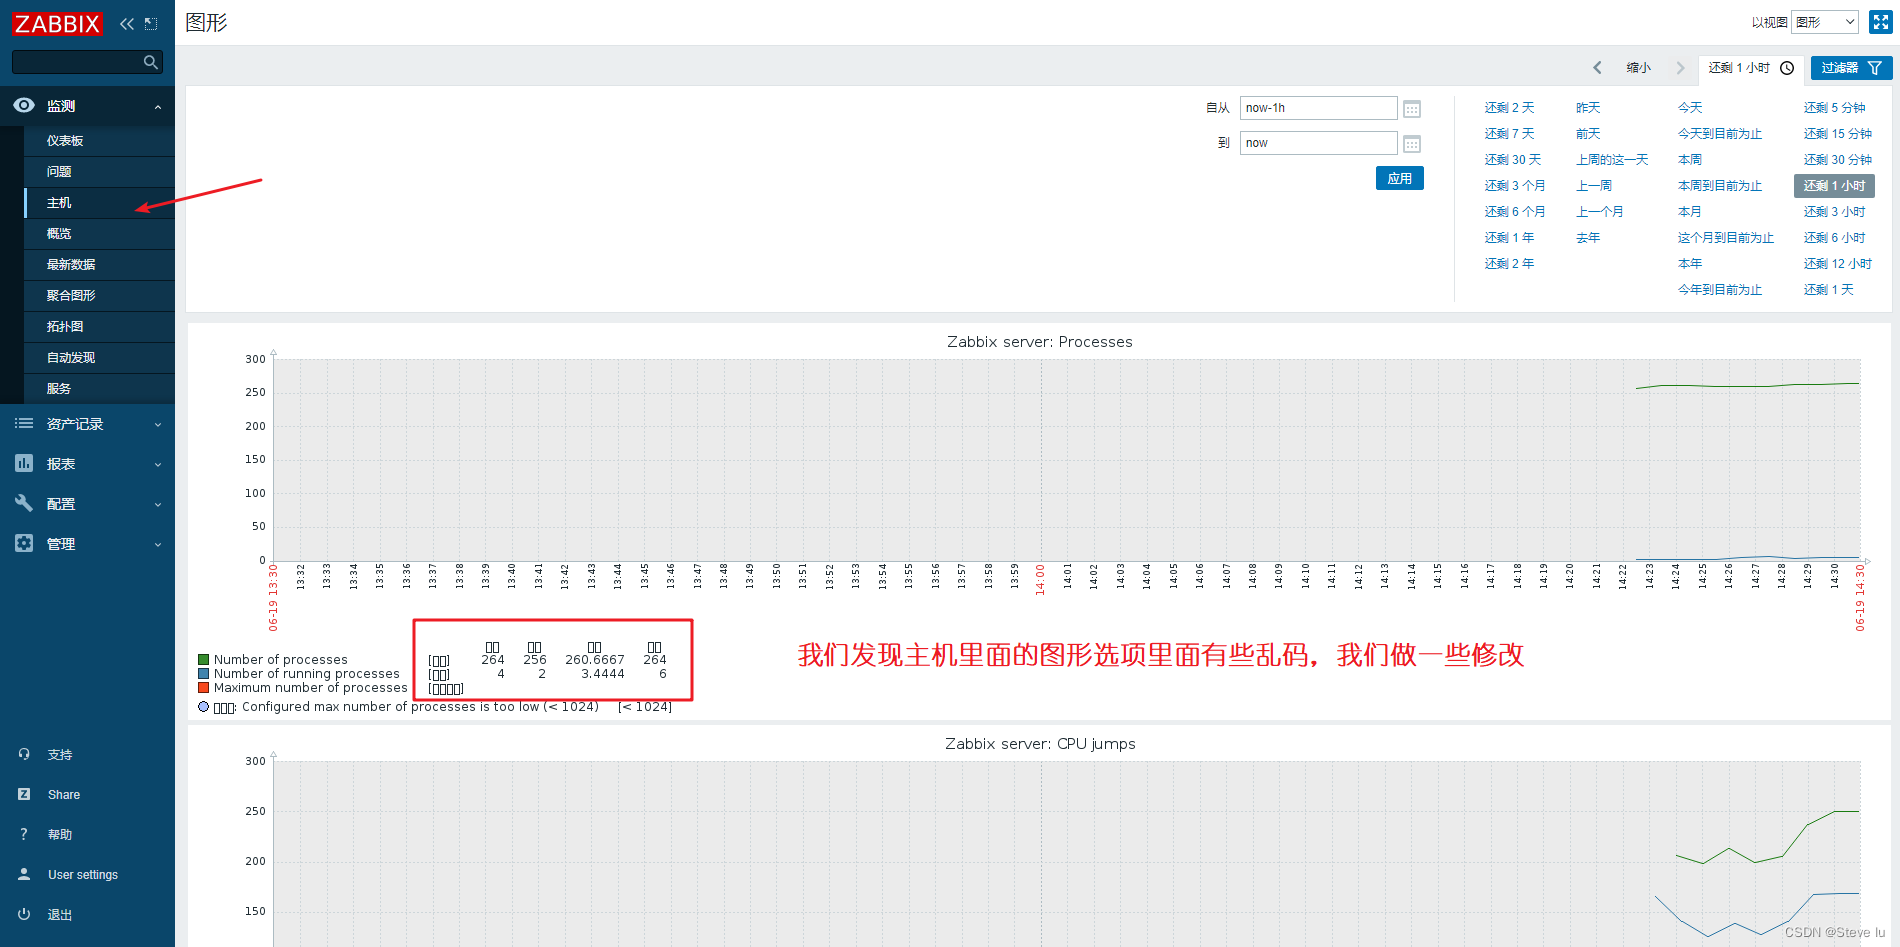1900x947 pixels.
Task: Click the 退出 power icon
Action: (x=24, y=914)
